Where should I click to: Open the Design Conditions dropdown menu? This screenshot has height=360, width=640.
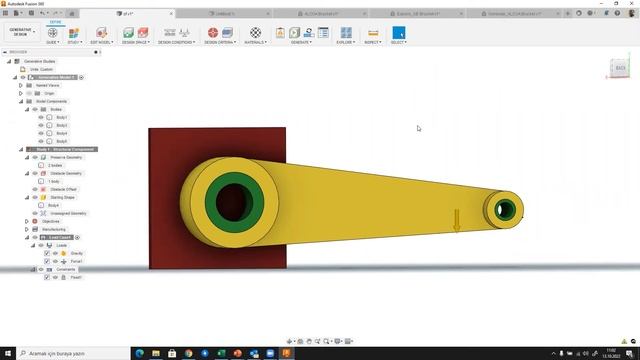176,42
